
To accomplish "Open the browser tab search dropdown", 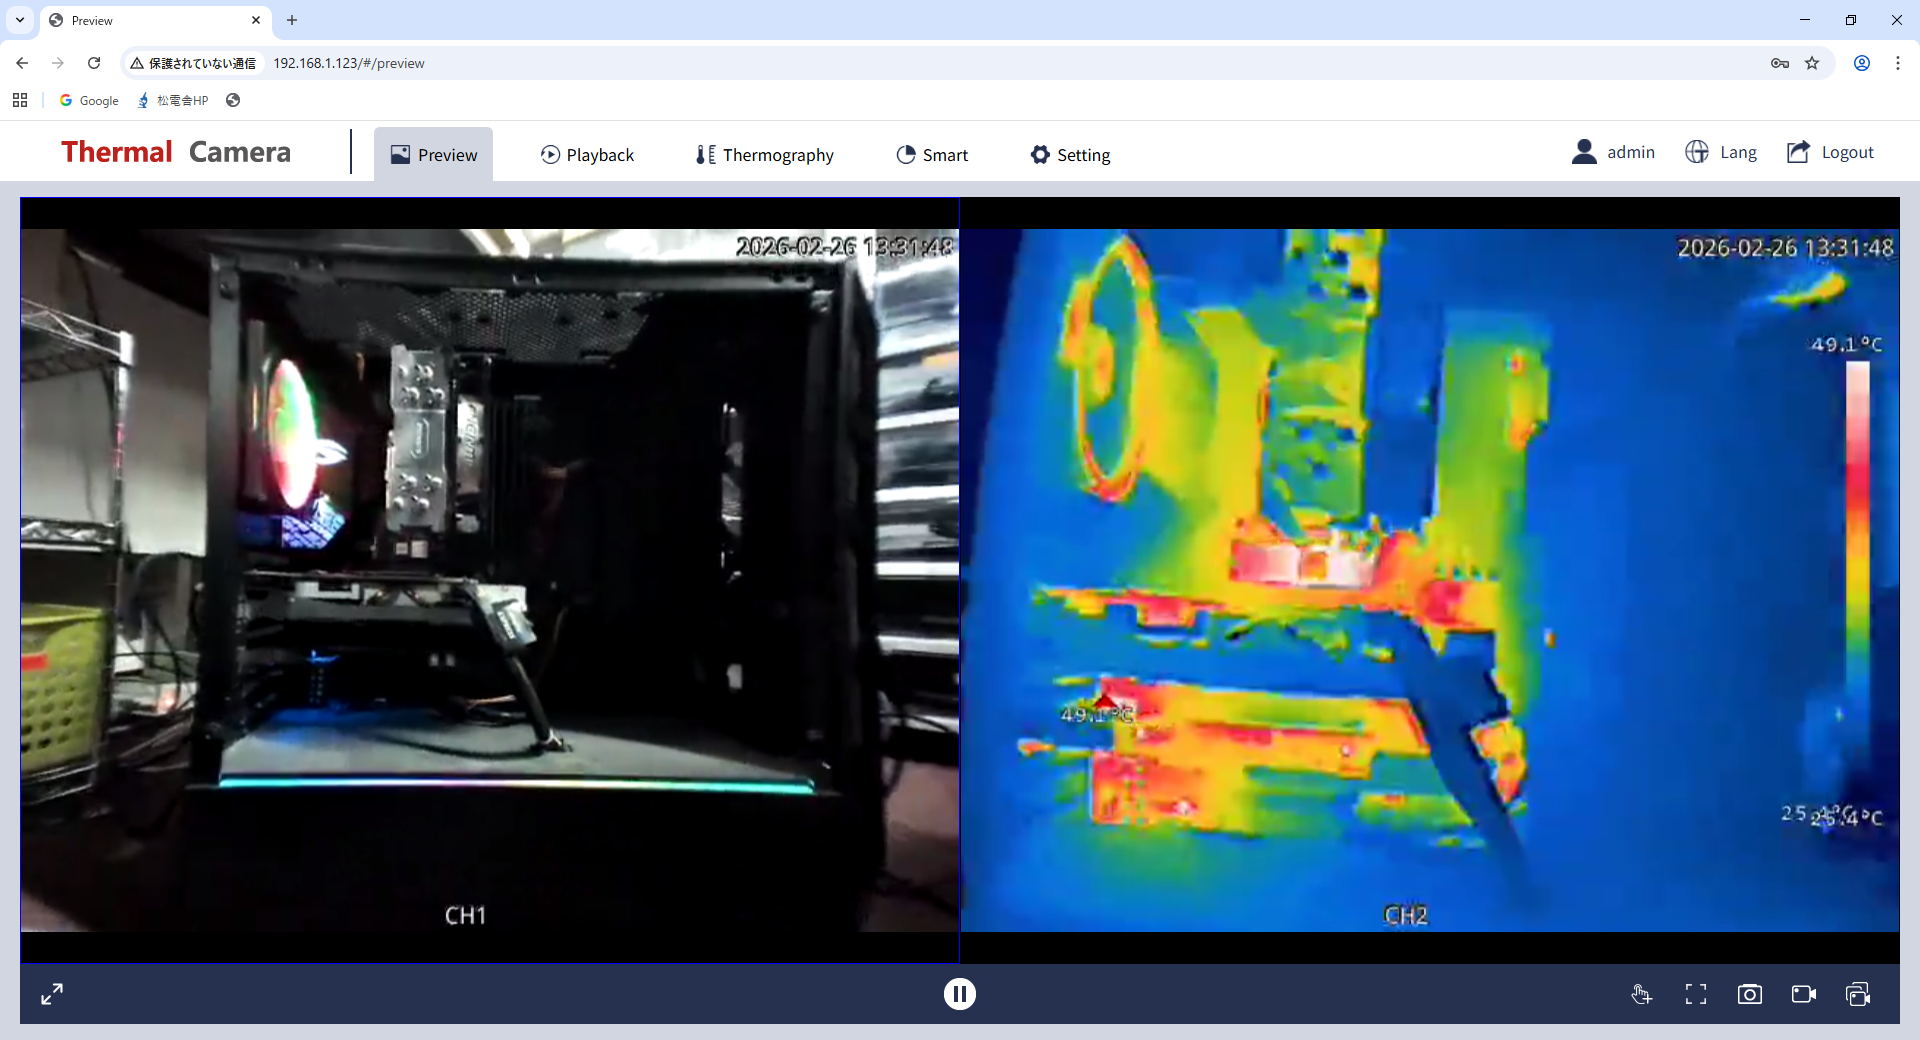I will pos(20,20).
